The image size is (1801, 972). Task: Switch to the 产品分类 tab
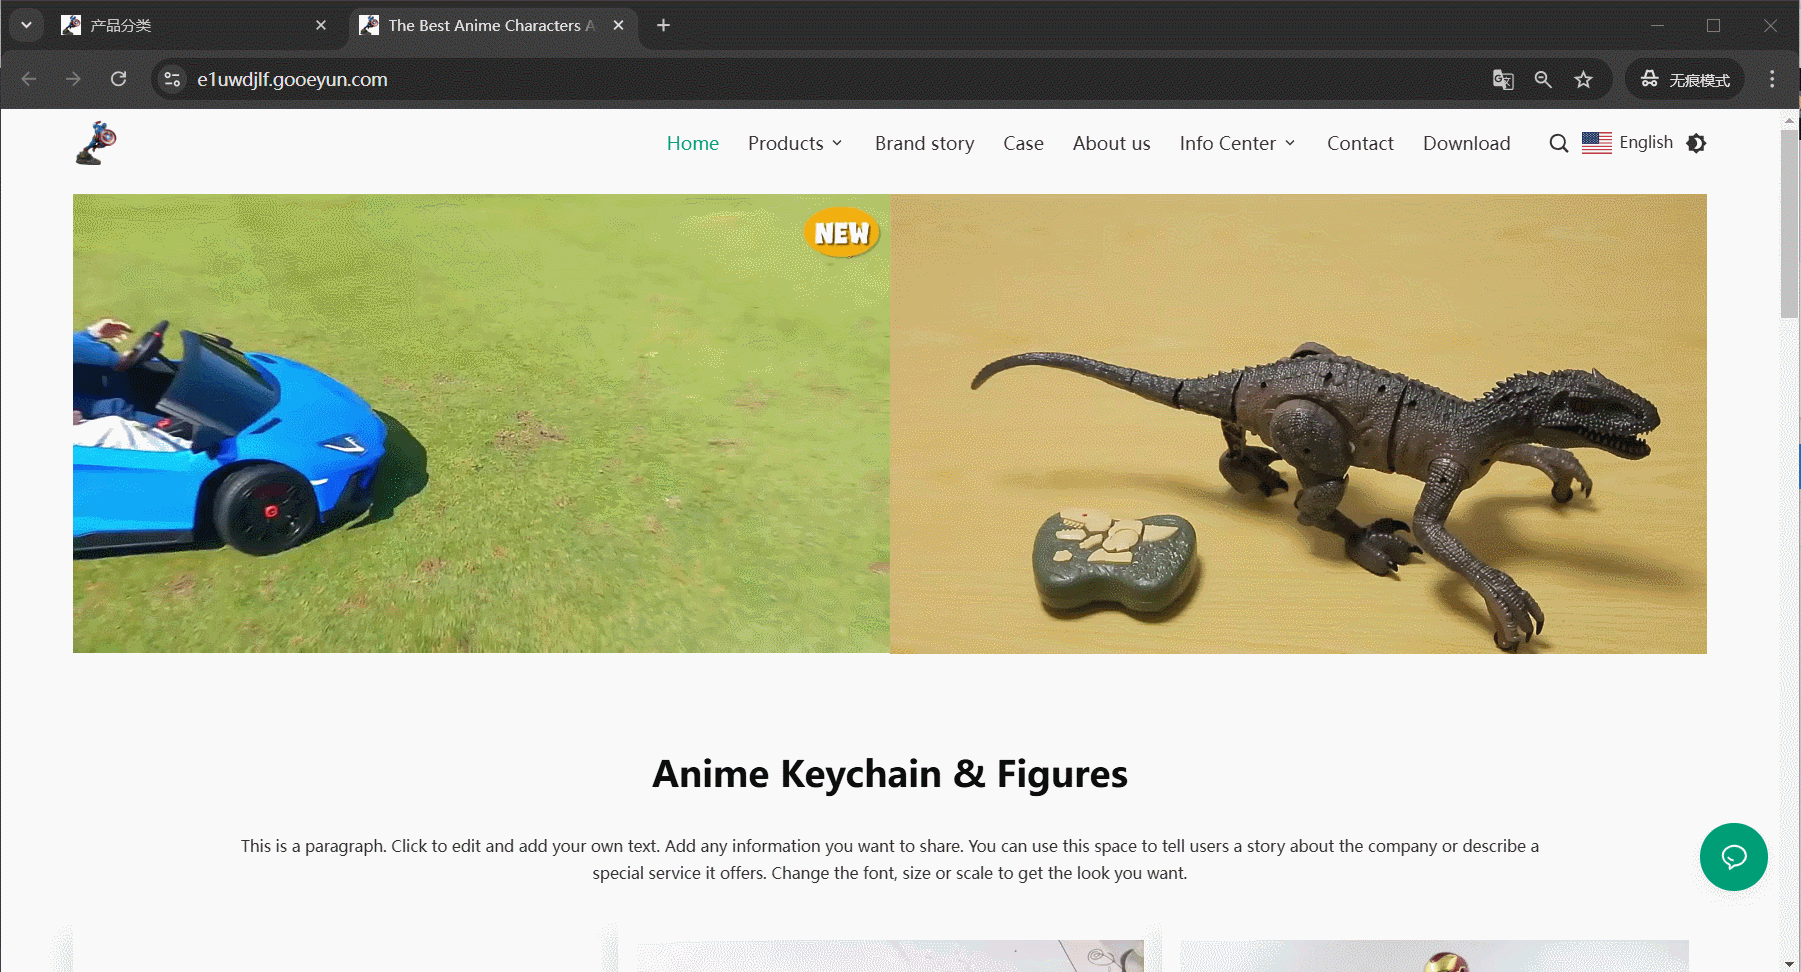[x=190, y=25]
